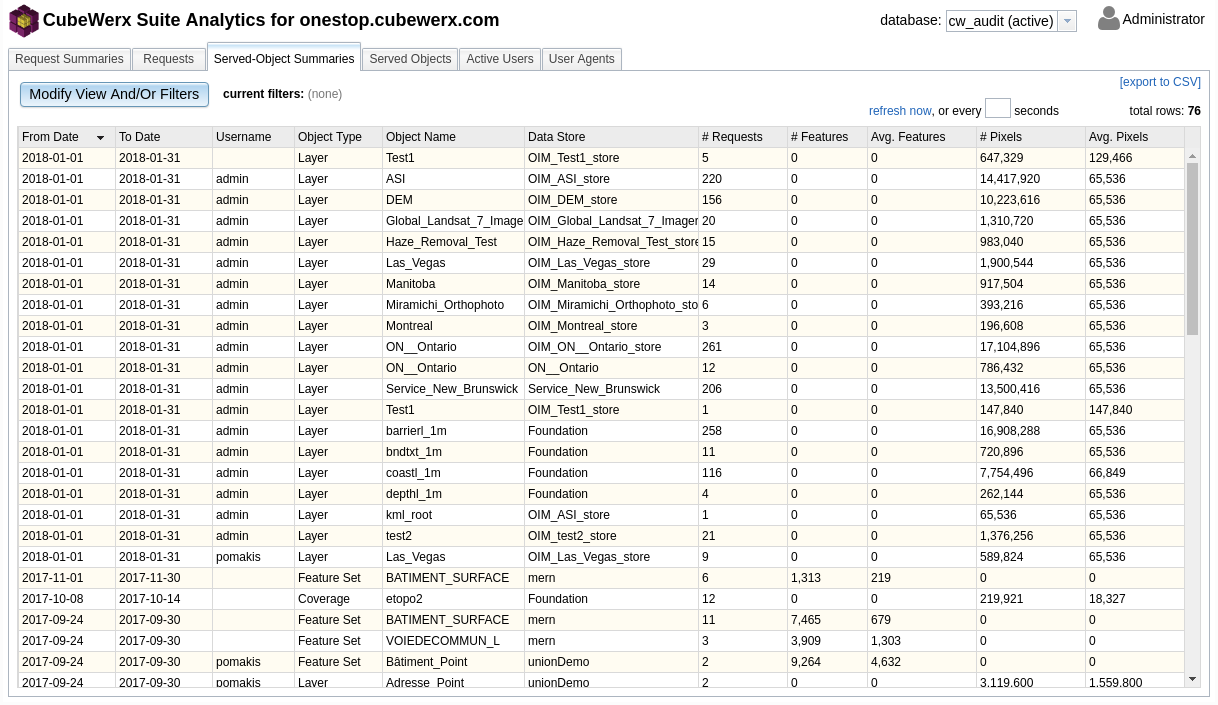Click the barrierl_1m object name cell
1218x705 pixels.
(x=453, y=431)
